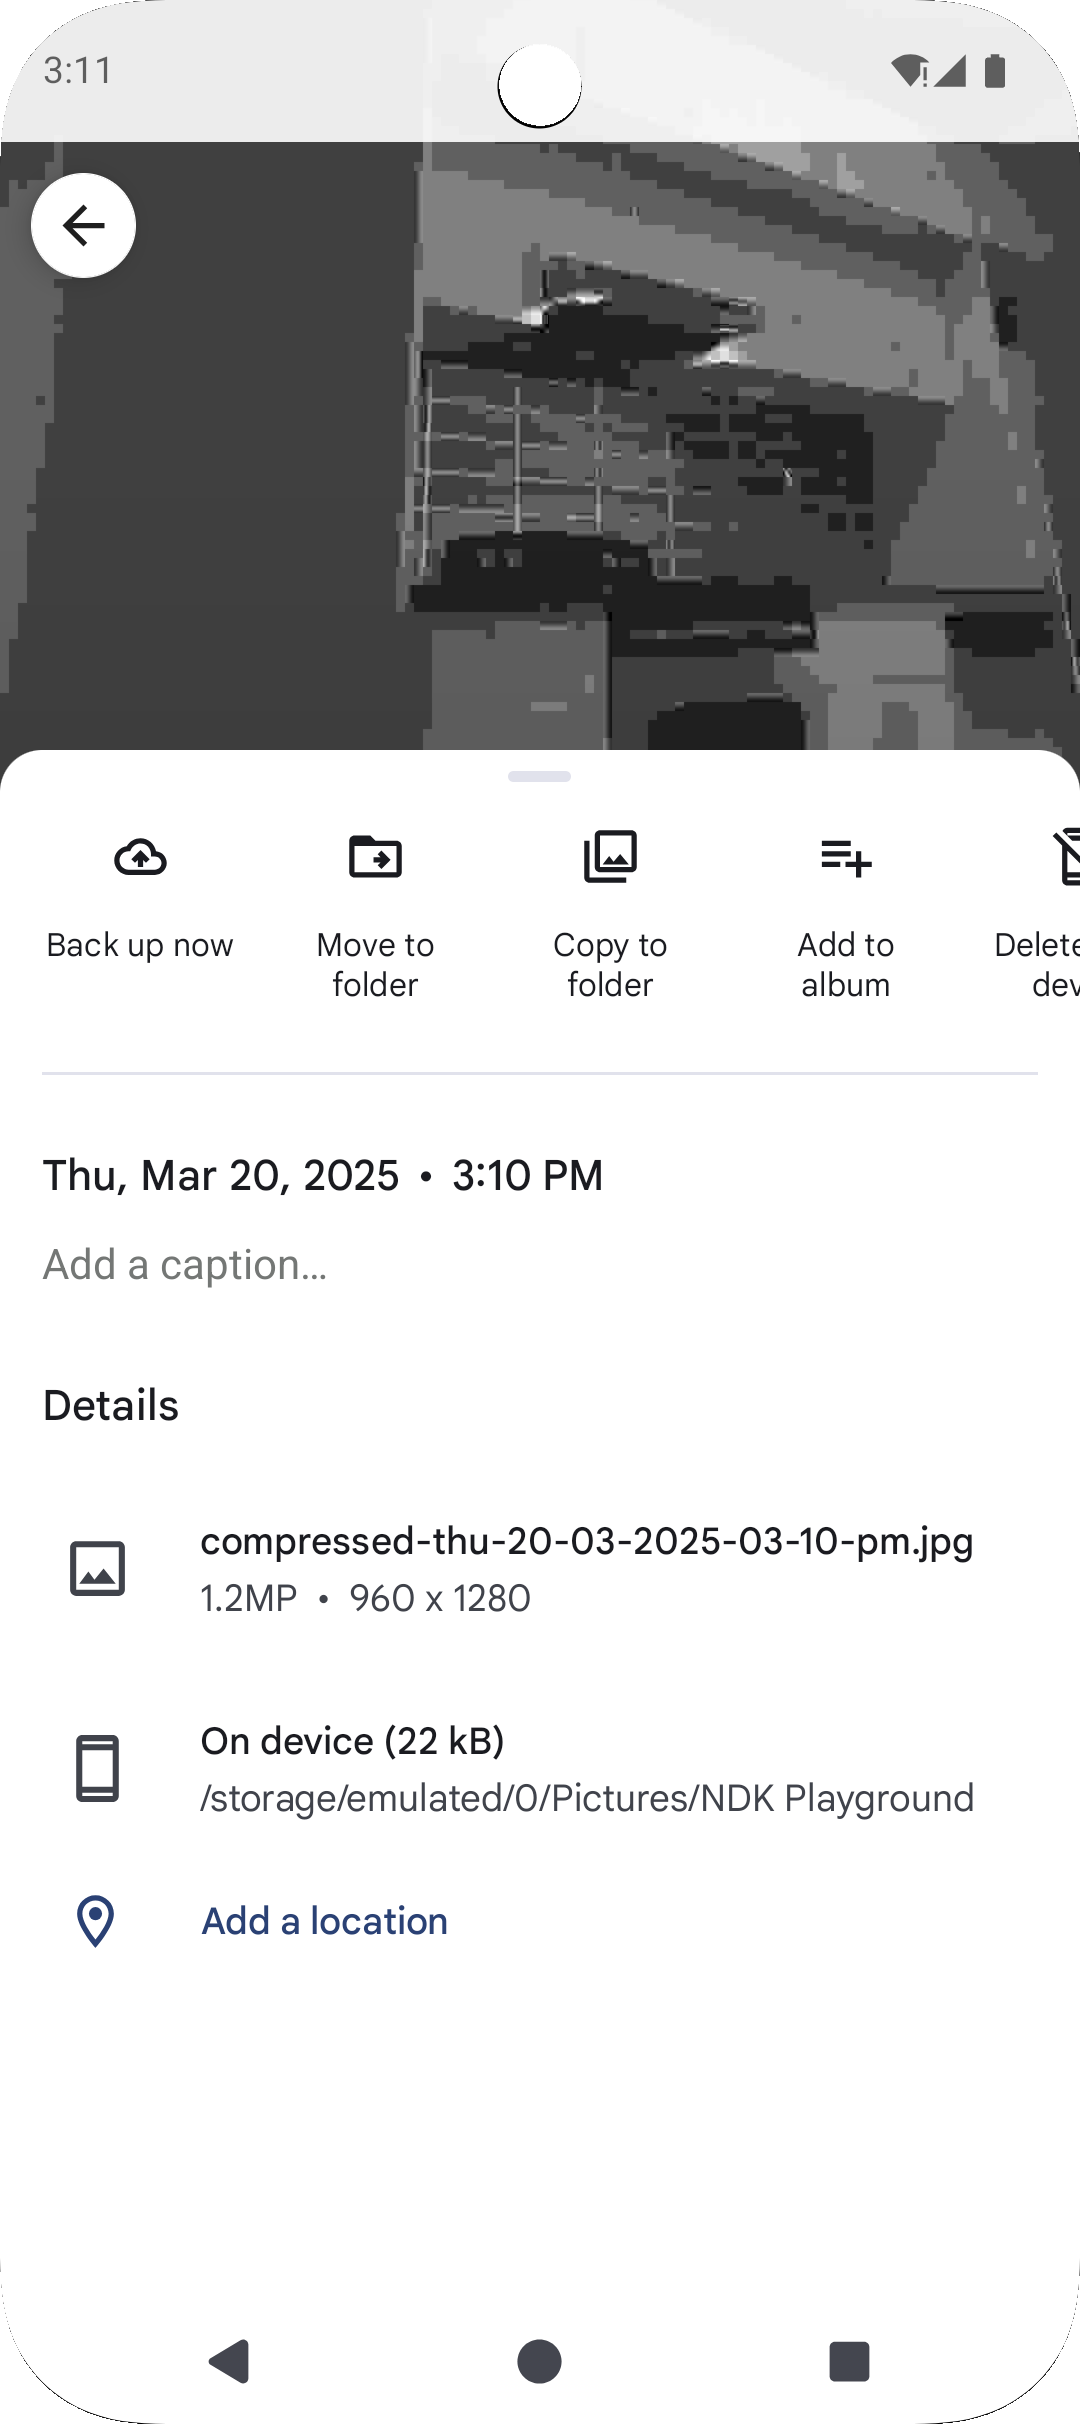Tap the compressed-thu-20-03-2025 filename row
Viewport: 1080px width, 2424px height.
(540, 1568)
